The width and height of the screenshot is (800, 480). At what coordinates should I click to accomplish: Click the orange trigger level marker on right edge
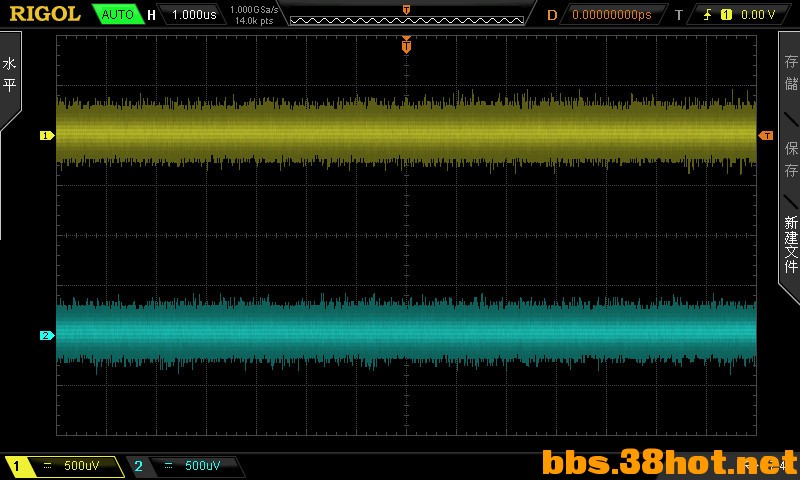click(x=766, y=136)
